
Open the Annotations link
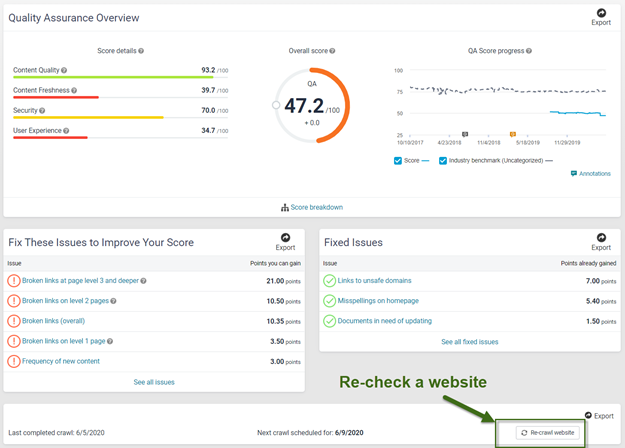(x=595, y=173)
